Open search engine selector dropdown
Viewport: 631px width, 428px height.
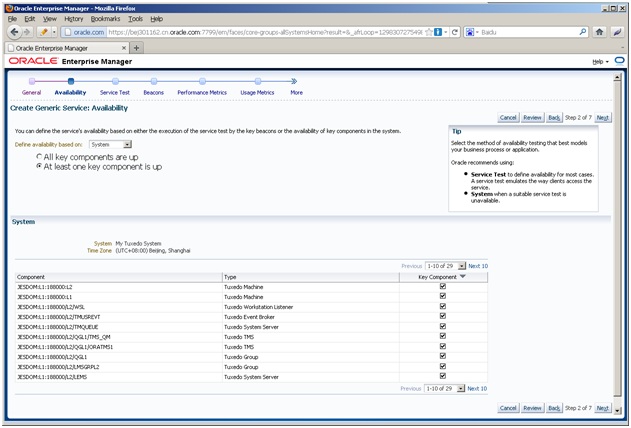tap(477, 32)
